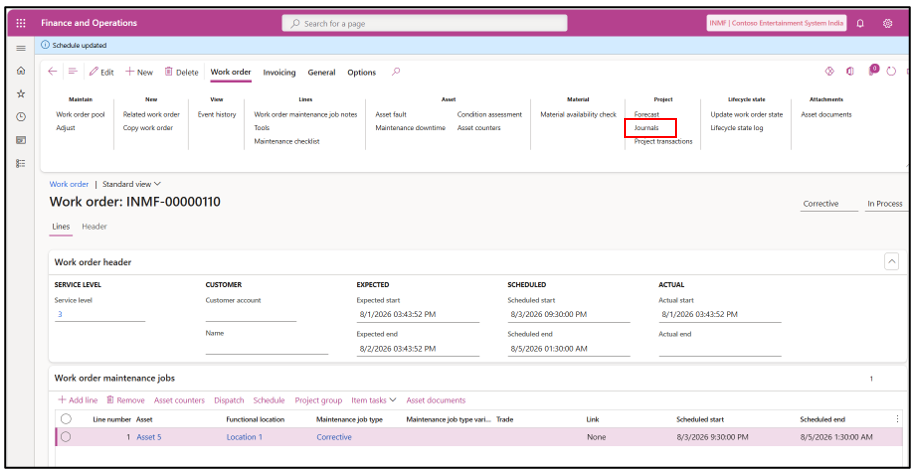Click the search magnifier beside Options
Viewport: 916px width, 475px height.
(x=396, y=72)
